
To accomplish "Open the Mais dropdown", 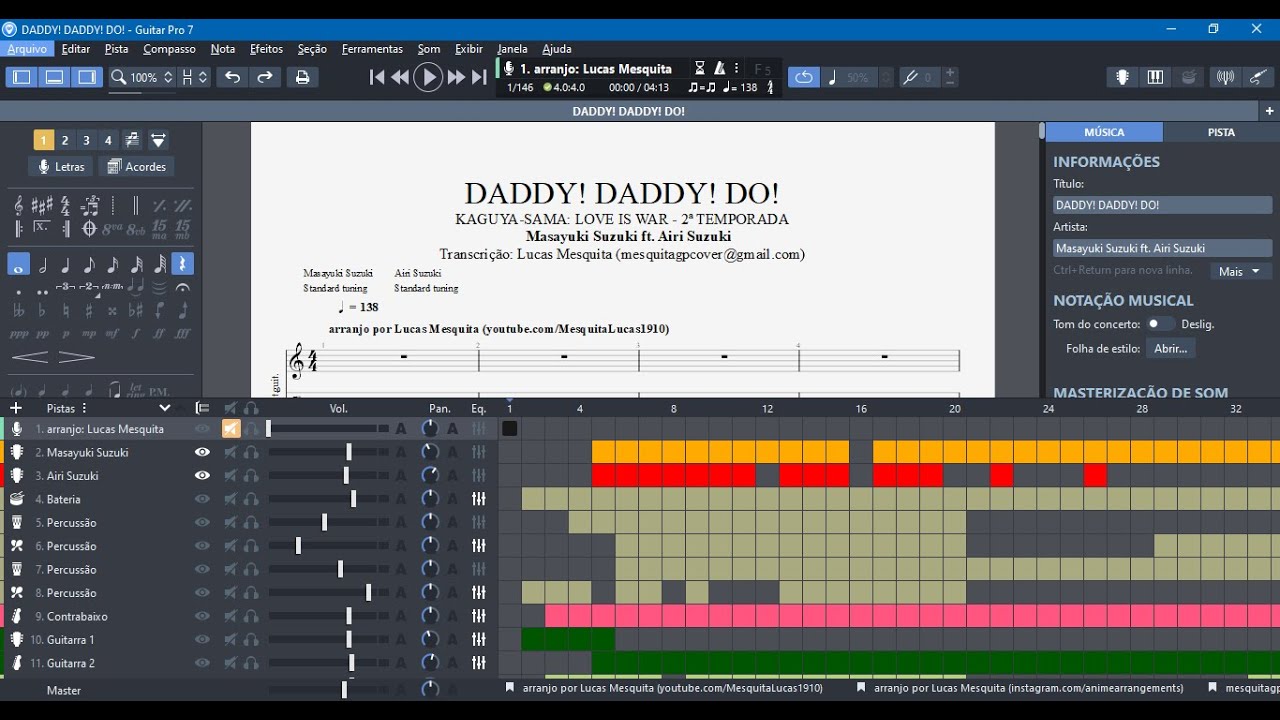I will (1241, 271).
